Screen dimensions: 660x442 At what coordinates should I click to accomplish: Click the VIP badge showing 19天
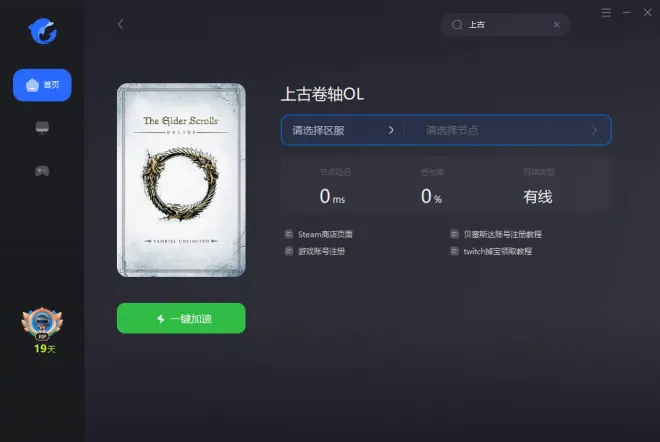[x=43, y=330]
